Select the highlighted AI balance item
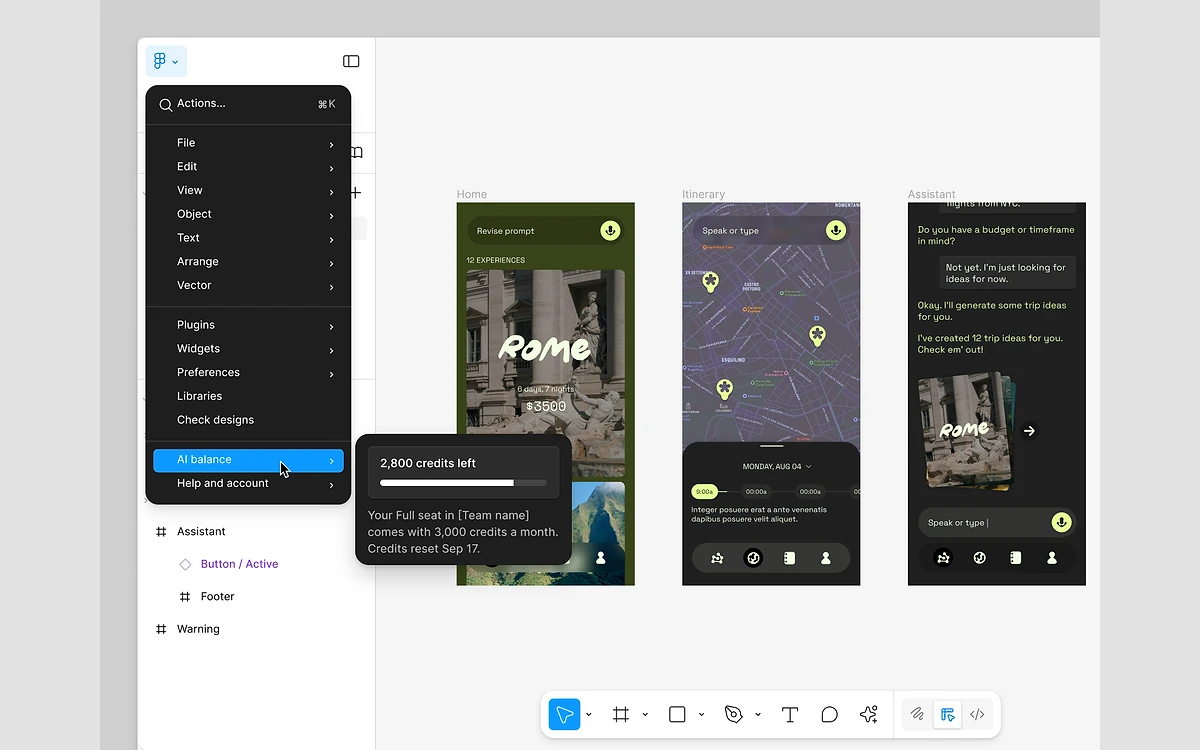This screenshot has height=750, width=1200. pos(248,460)
